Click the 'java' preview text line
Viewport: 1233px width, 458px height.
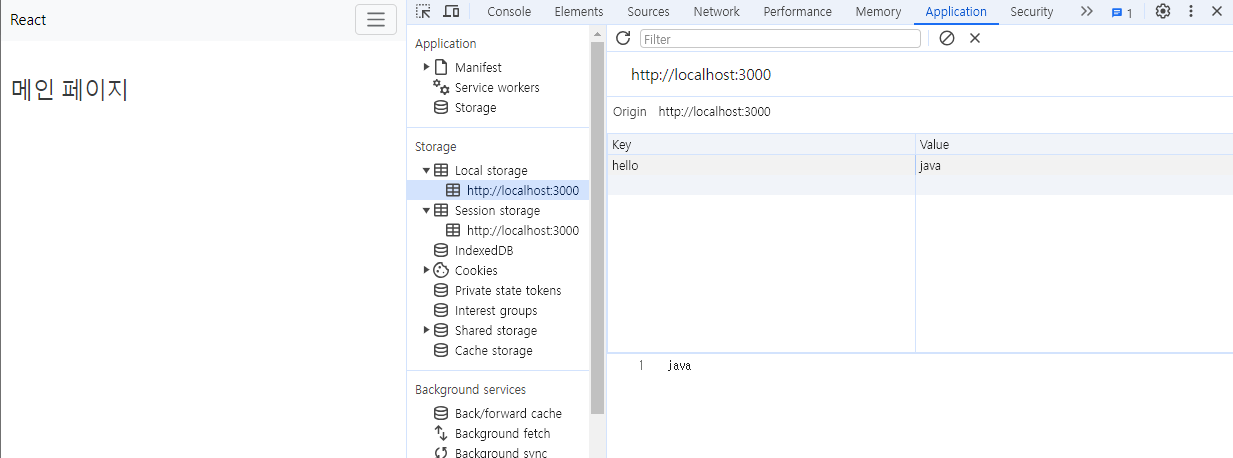(x=679, y=366)
